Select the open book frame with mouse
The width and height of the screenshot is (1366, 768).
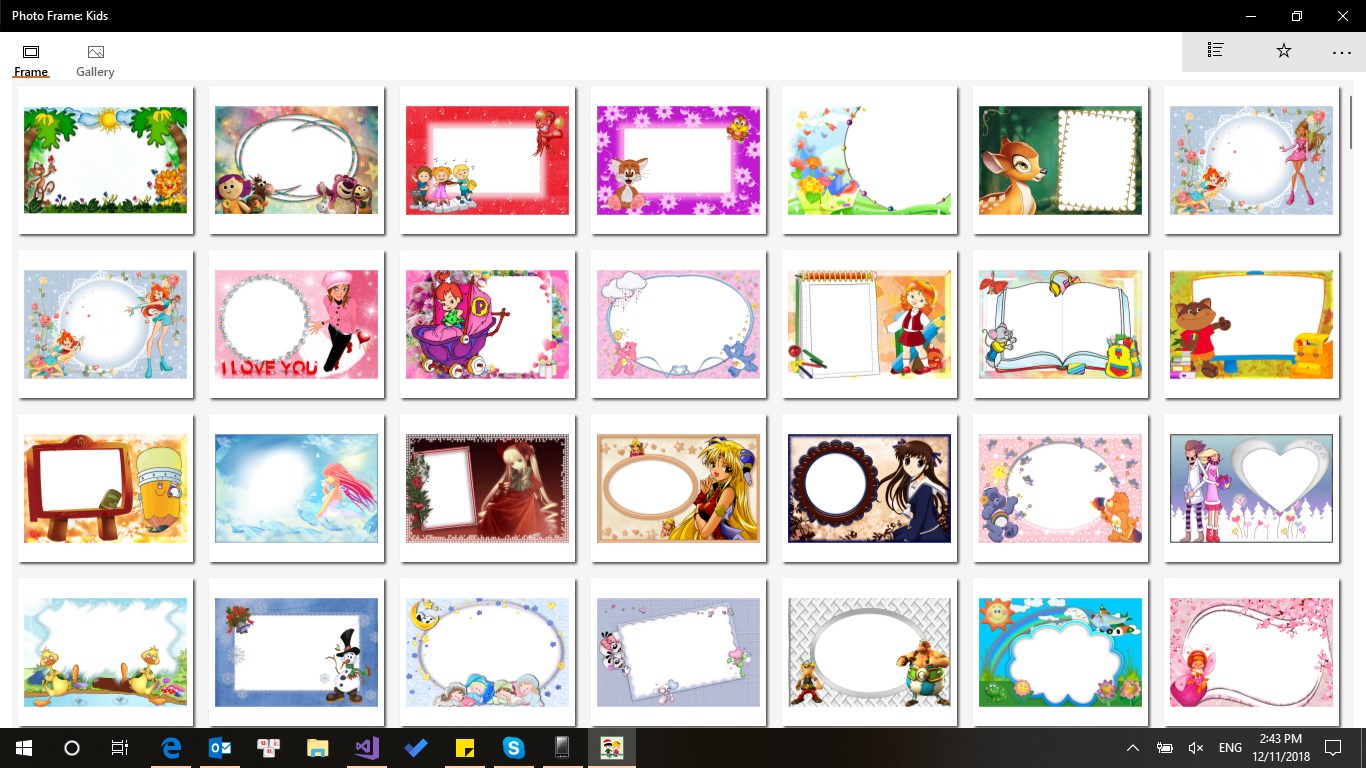click(1061, 324)
